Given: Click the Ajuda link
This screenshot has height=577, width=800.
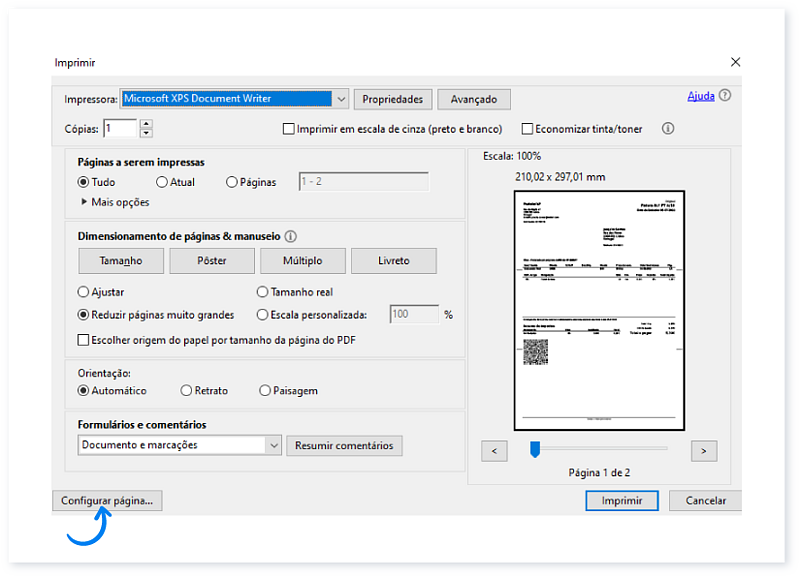Looking at the screenshot, I should pyautogui.click(x=701, y=96).
